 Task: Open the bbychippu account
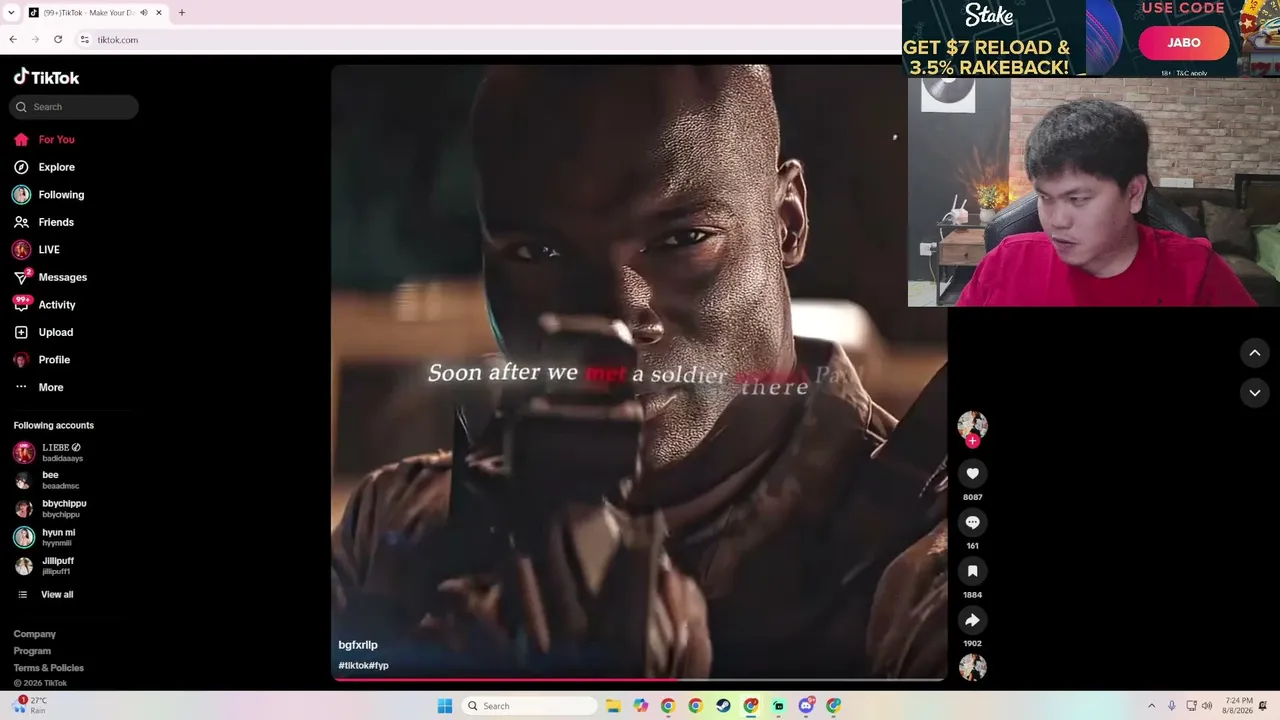click(50, 508)
